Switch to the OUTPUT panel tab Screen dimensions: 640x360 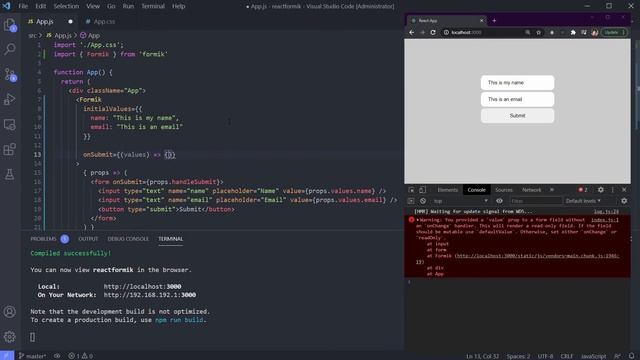[88, 239]
